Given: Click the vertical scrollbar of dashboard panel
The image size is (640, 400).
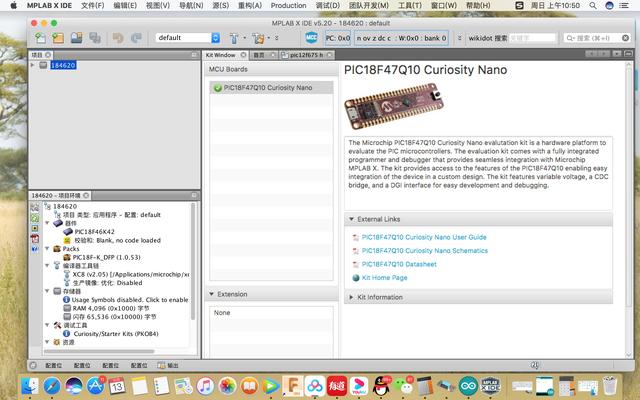Looking at the screenshot, I should click(193, 261).
